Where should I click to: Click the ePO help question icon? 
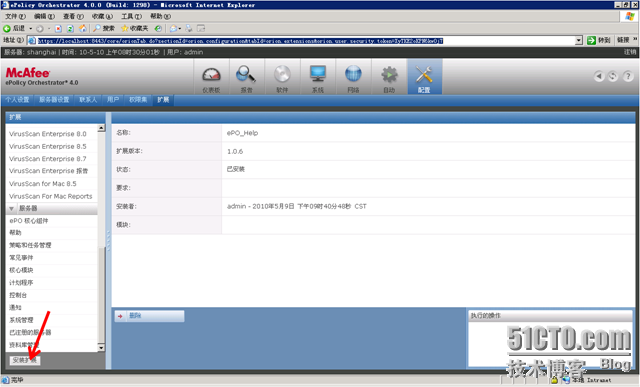coord(628,76)
